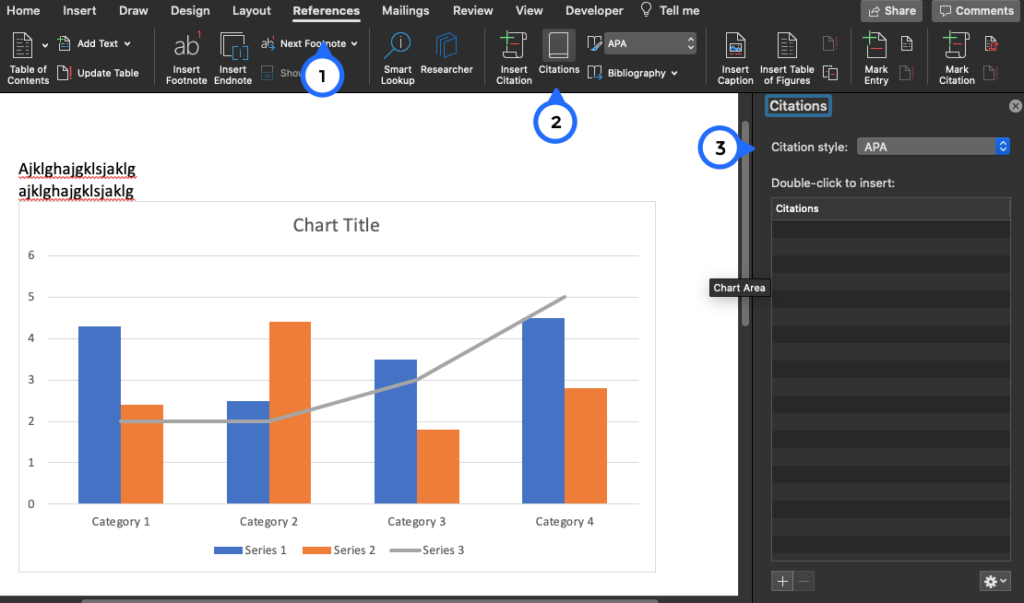Open the Citation style dropdown in pane
This screenshot has height=603, width=1024.
pos(933,147)
